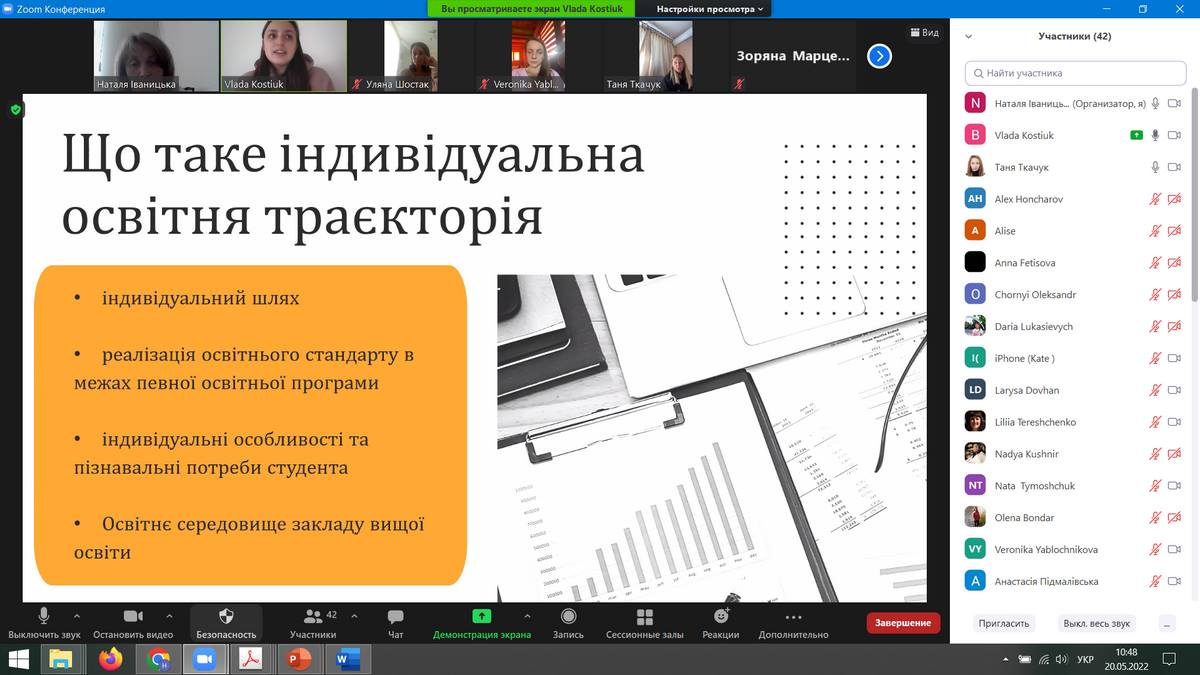Click the green encryption shield icon
The image size is (1200, 675).
15,109
